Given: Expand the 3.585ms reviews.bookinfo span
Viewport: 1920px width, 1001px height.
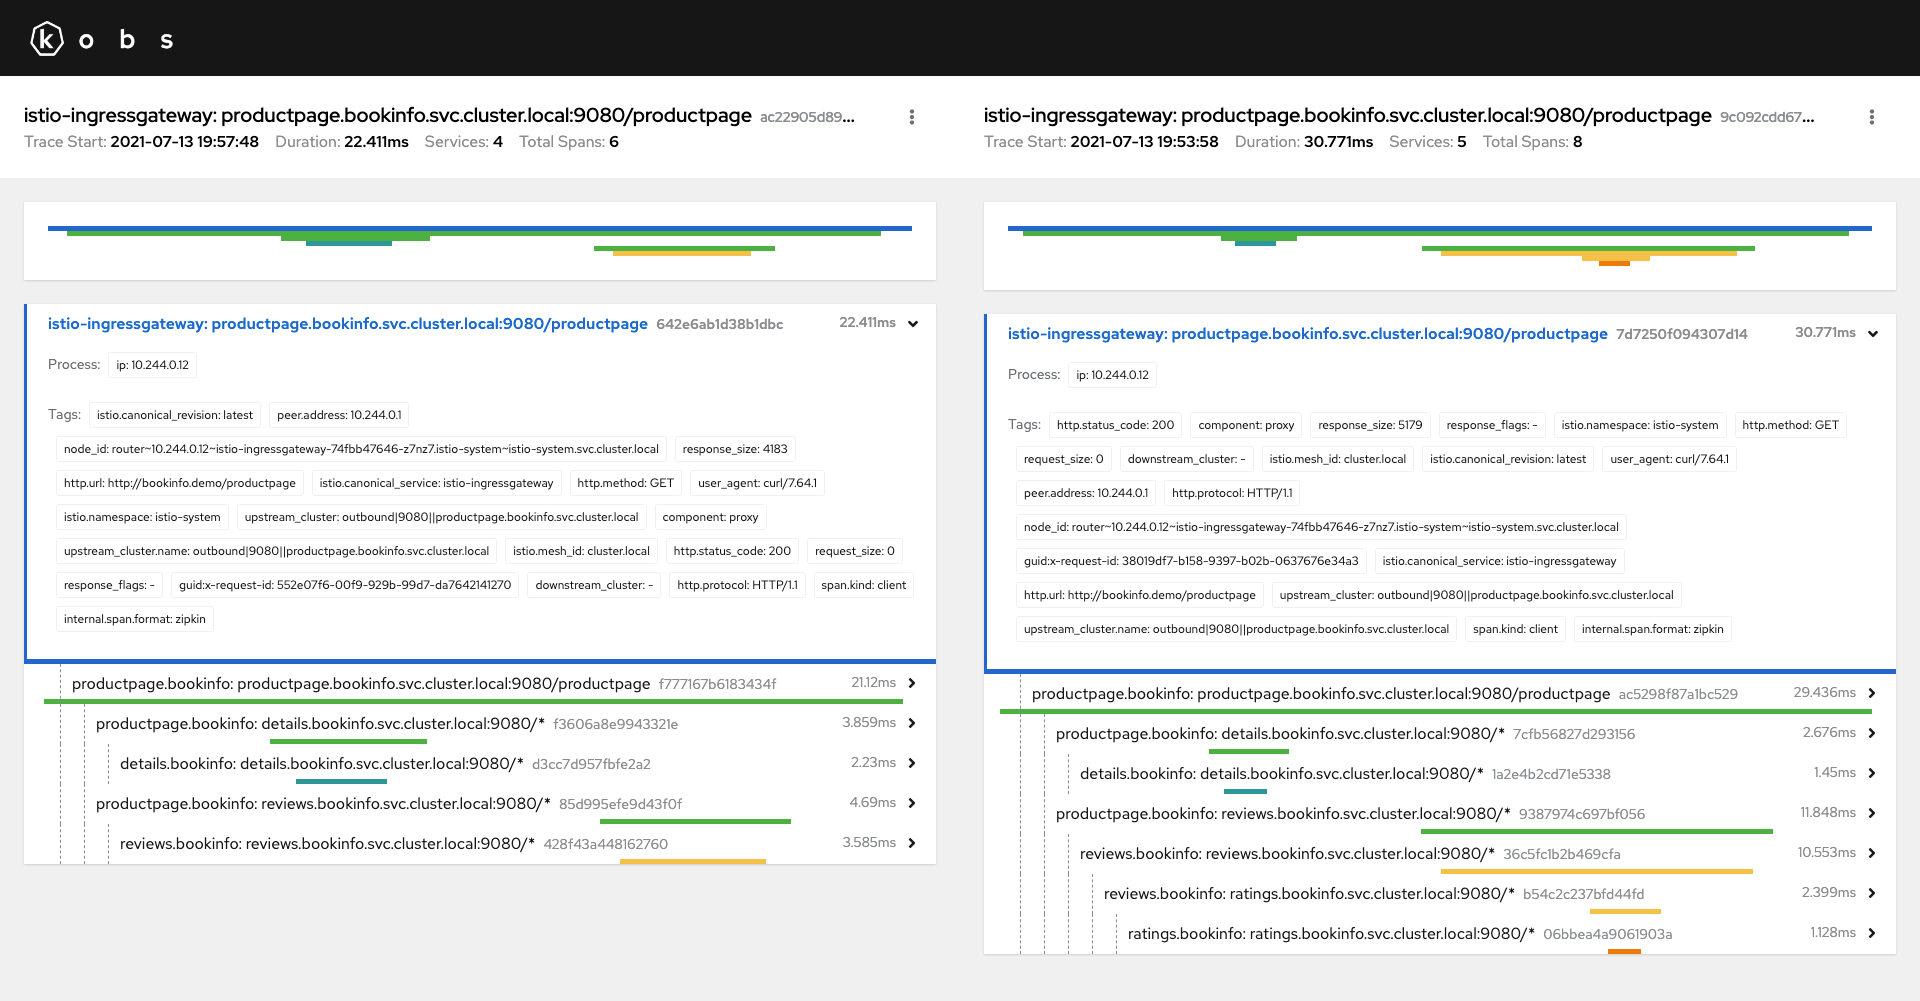Looking at the screenshot, I should [x=911, y=843].
